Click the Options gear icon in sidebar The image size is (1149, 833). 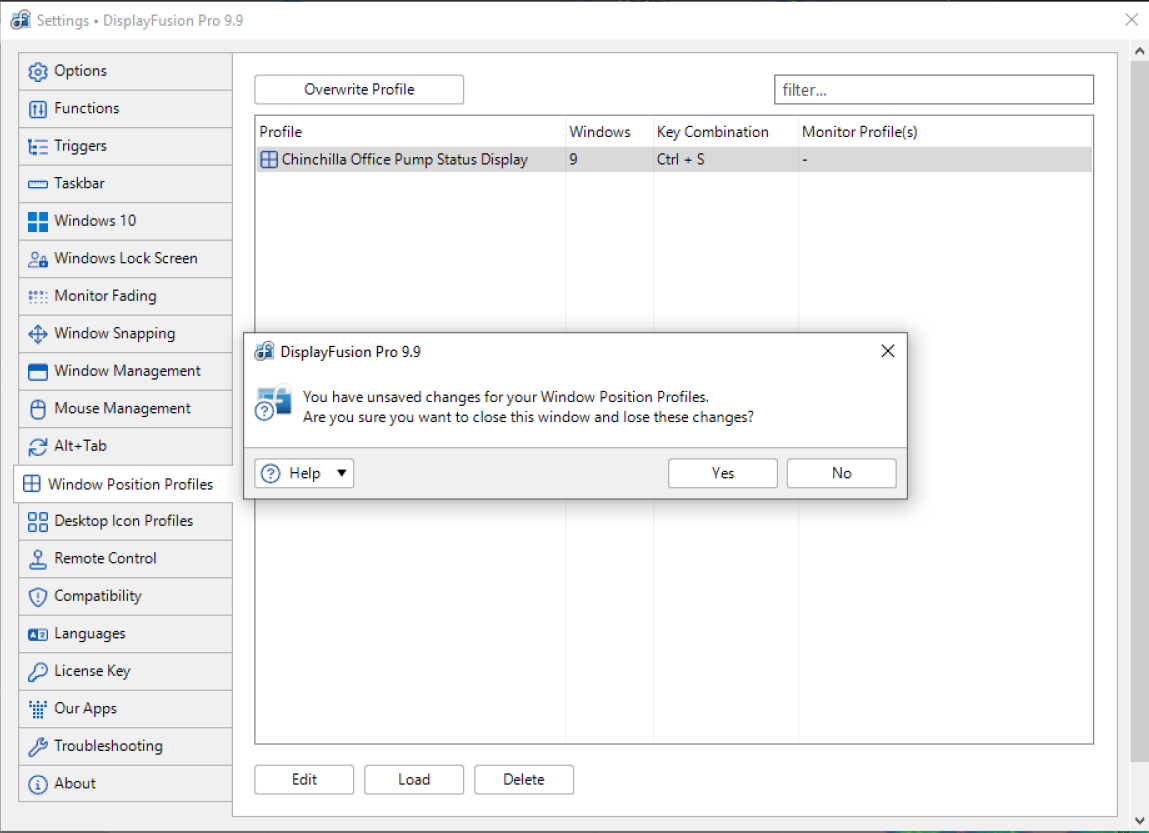coord(38,71)
